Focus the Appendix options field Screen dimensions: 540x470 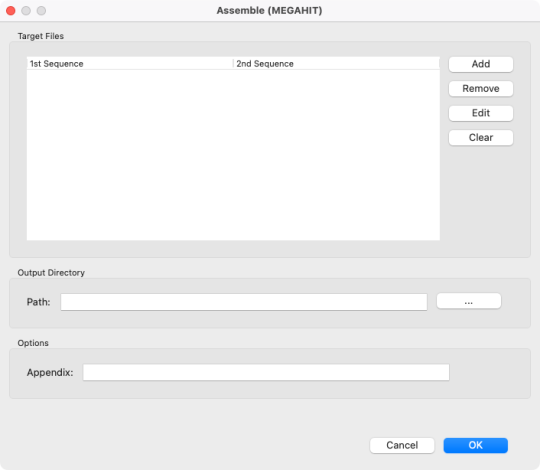point(266,372)
